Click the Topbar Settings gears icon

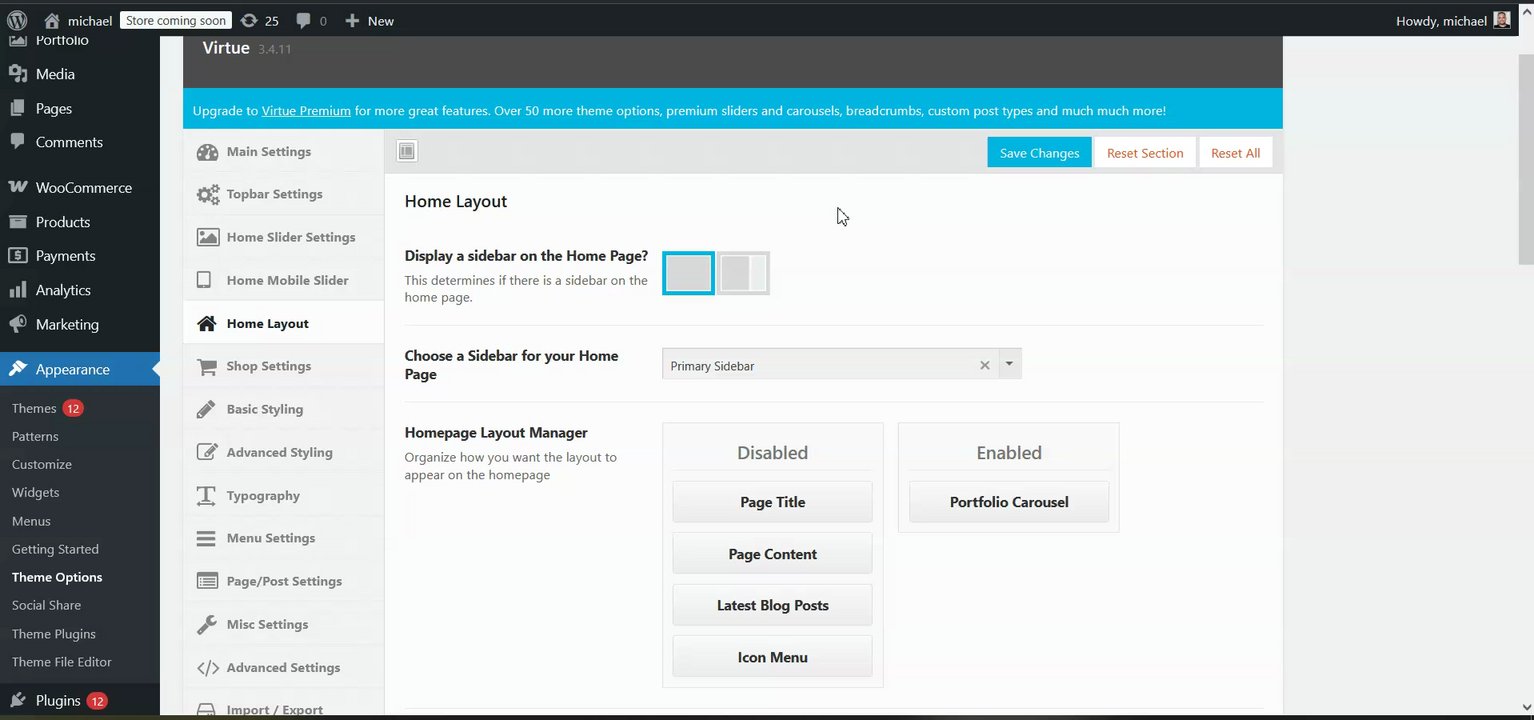click(x=207, y=195)
